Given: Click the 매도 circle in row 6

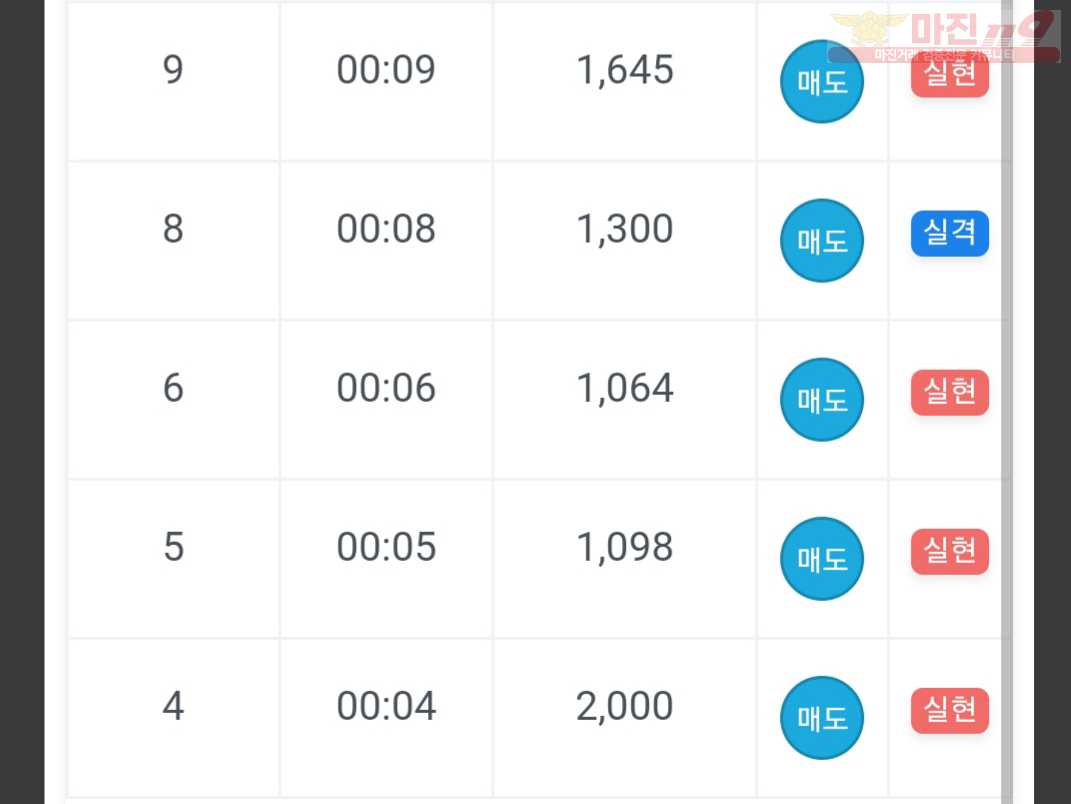Looking at the screenshot, I should click(822, 400).
